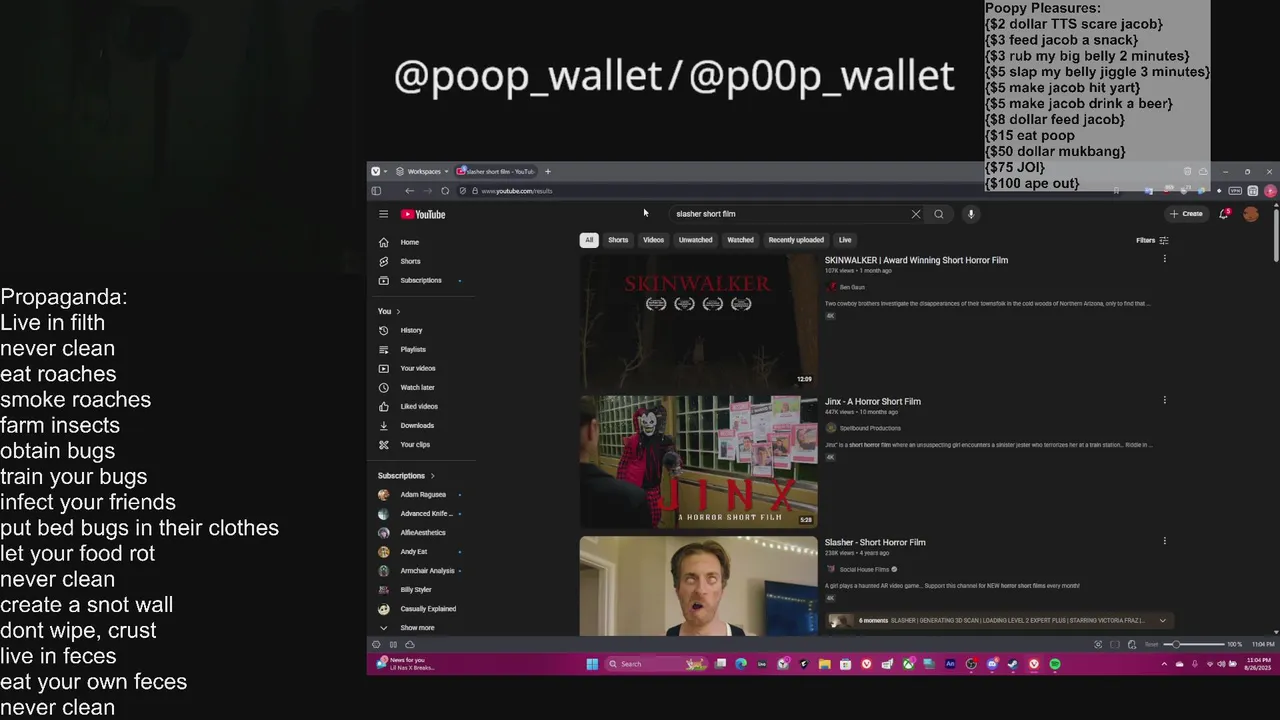Image resolution: width=1280 pixels, height=720 pixels.
Task: Open SKINWALKER Award Winning Short Horror Film title
Action: click(x=916, y=260)
